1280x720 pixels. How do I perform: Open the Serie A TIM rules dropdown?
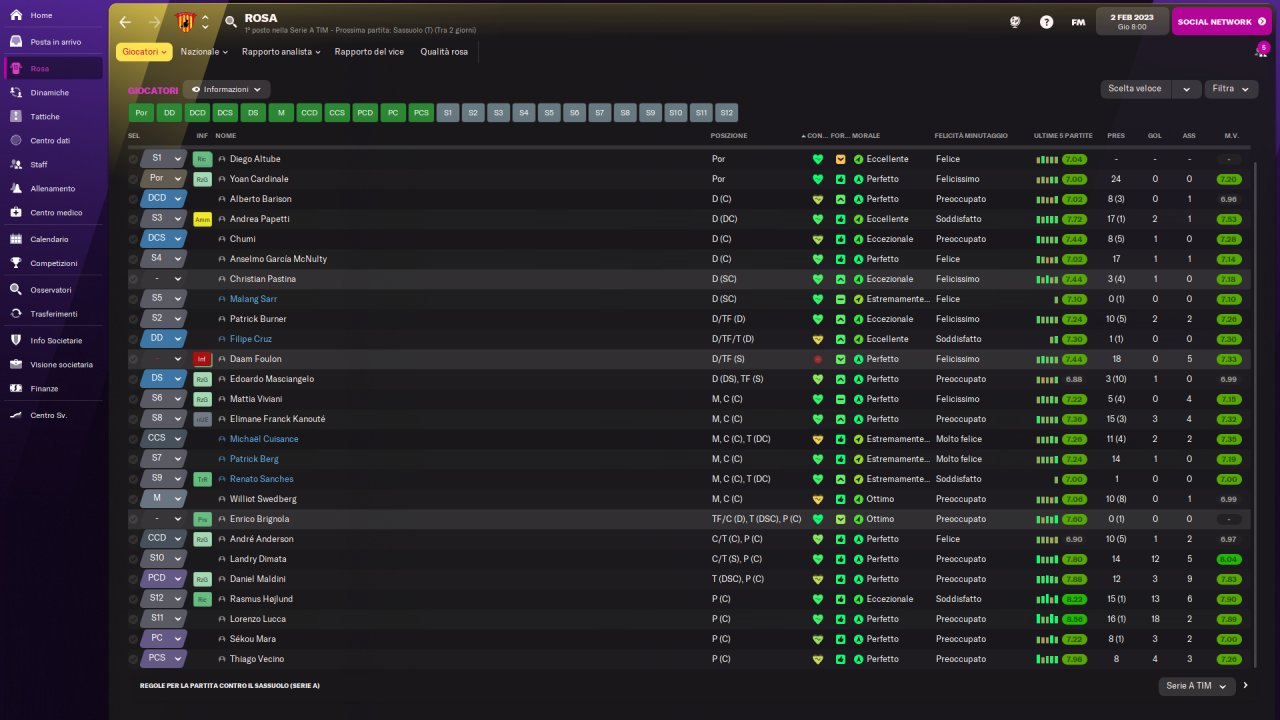pos(1197,686)
